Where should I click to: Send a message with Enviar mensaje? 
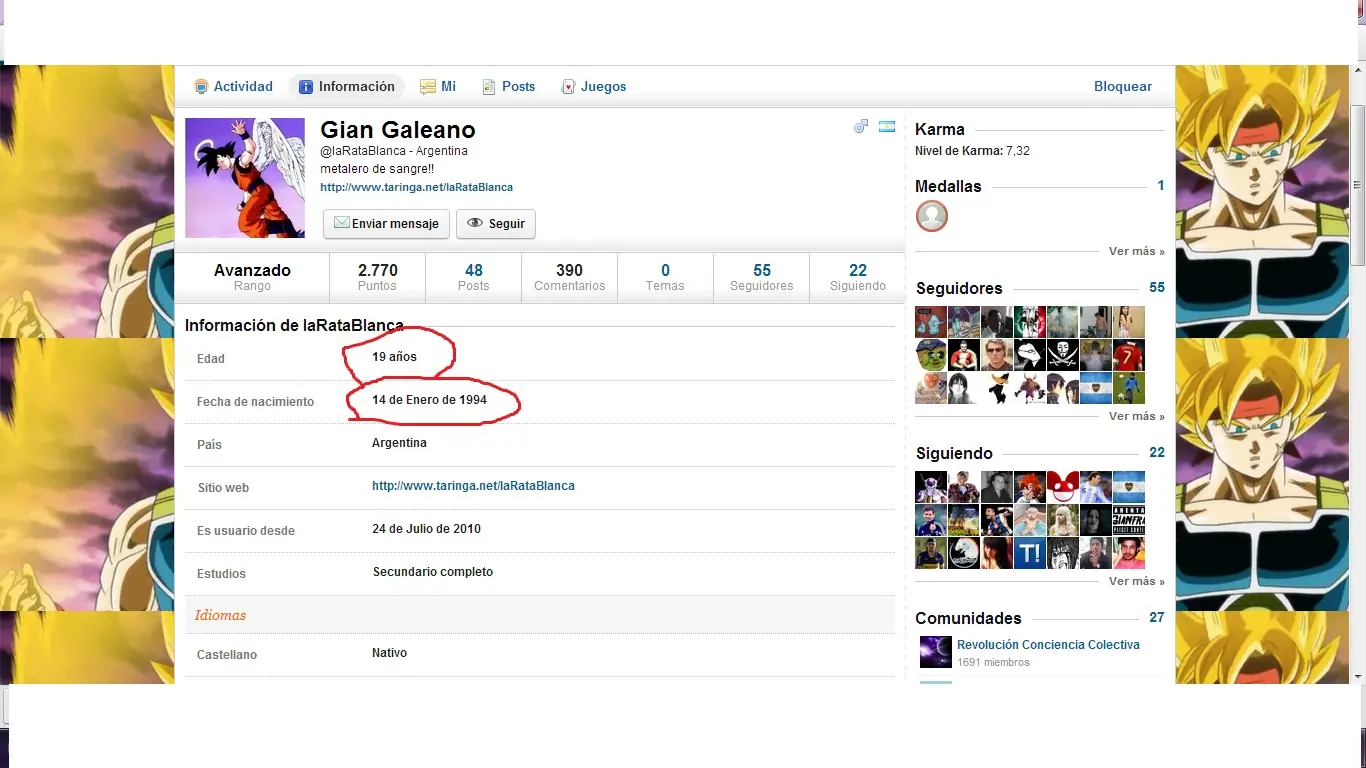(x=386, y=224)
